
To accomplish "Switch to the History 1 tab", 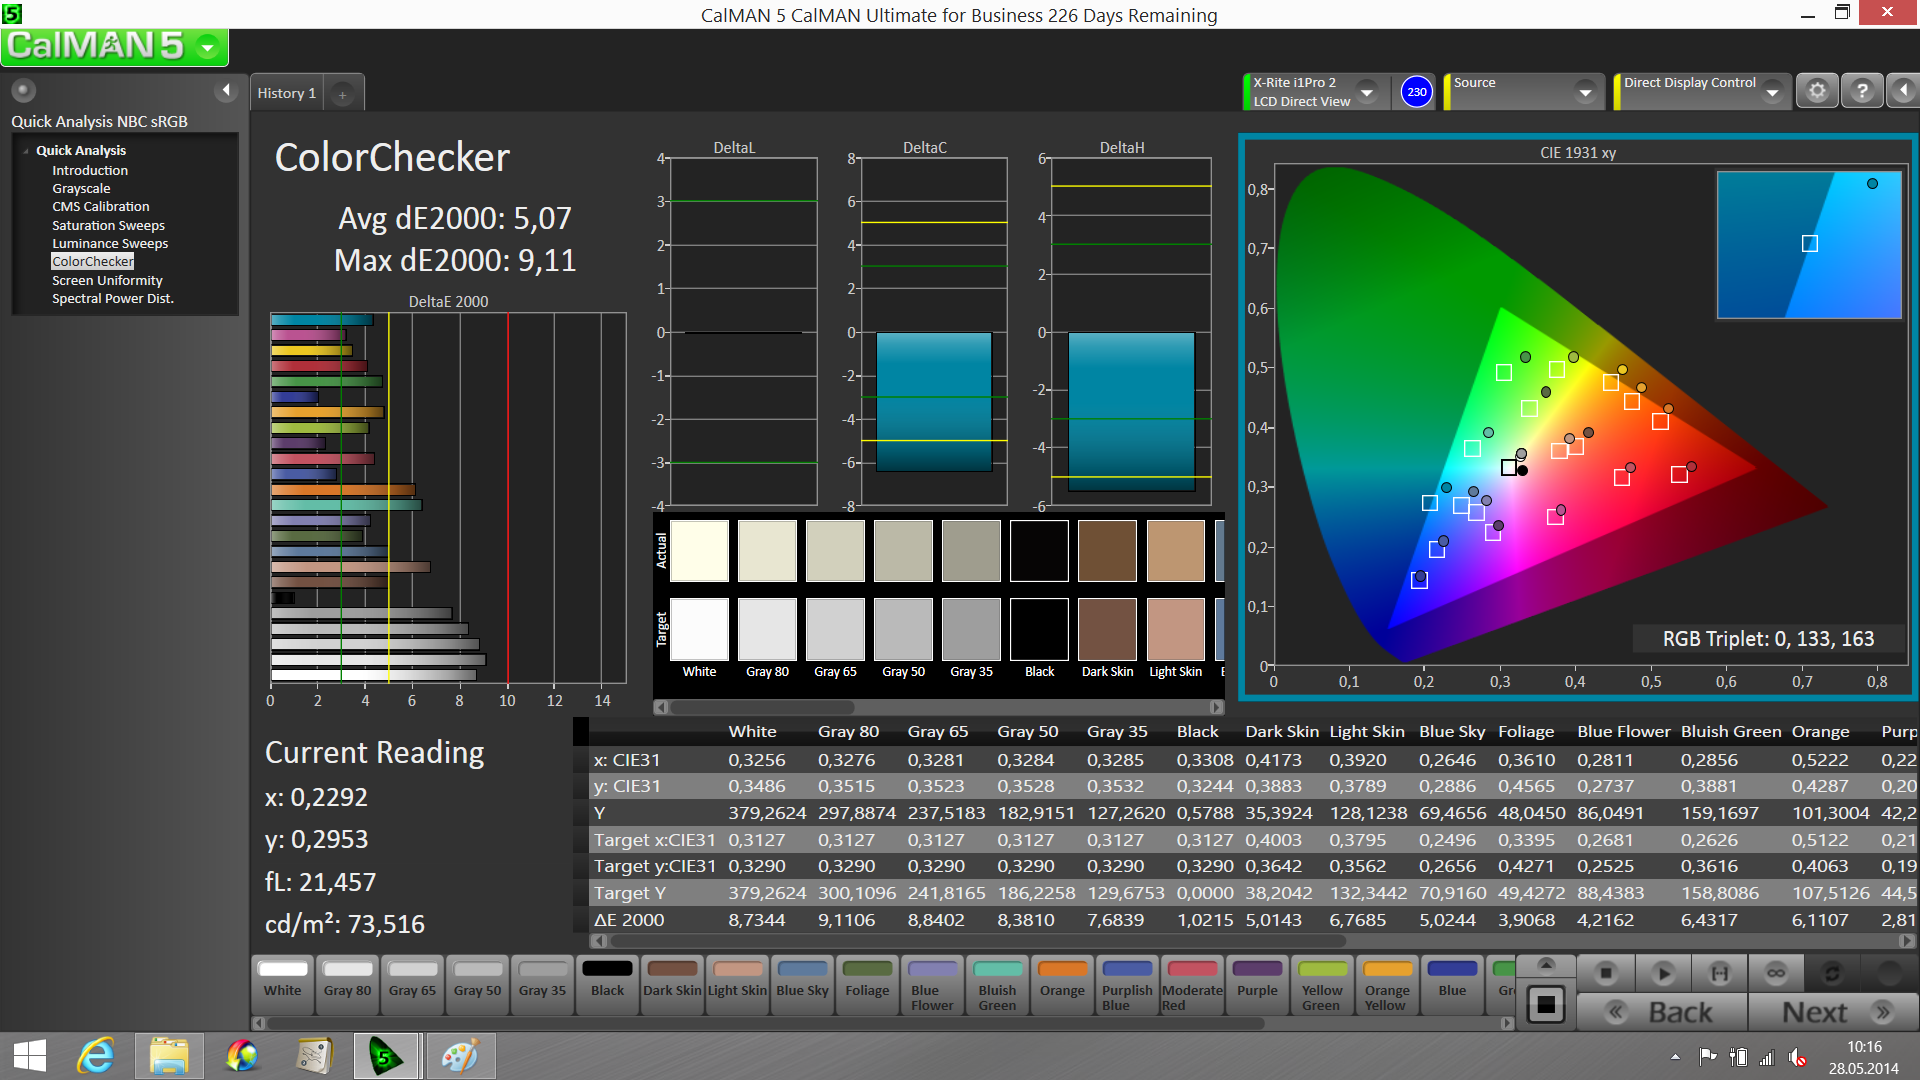I will (x=287, y=93).
